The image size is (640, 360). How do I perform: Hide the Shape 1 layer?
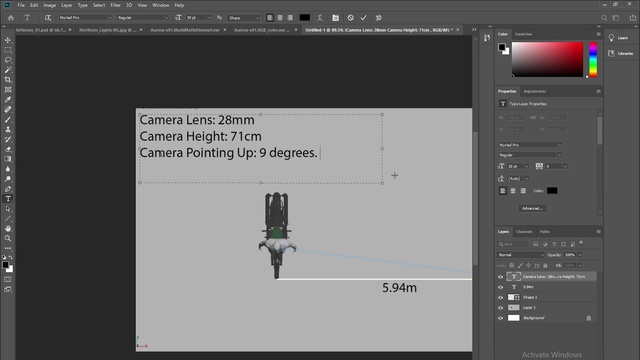500,297
